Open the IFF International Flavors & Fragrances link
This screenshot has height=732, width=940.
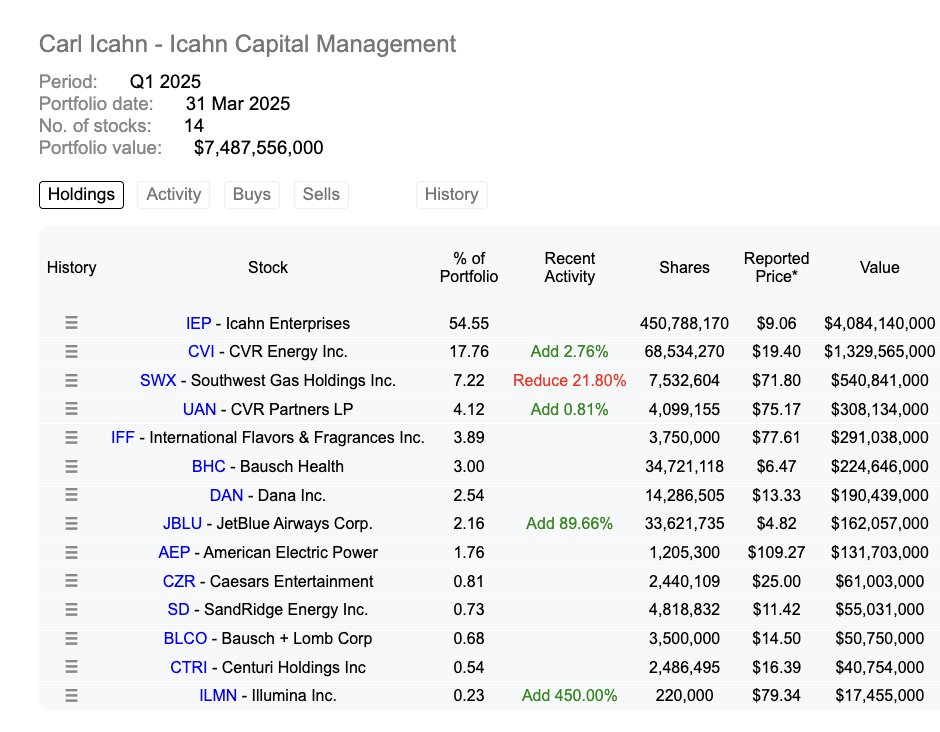[267, 437]
